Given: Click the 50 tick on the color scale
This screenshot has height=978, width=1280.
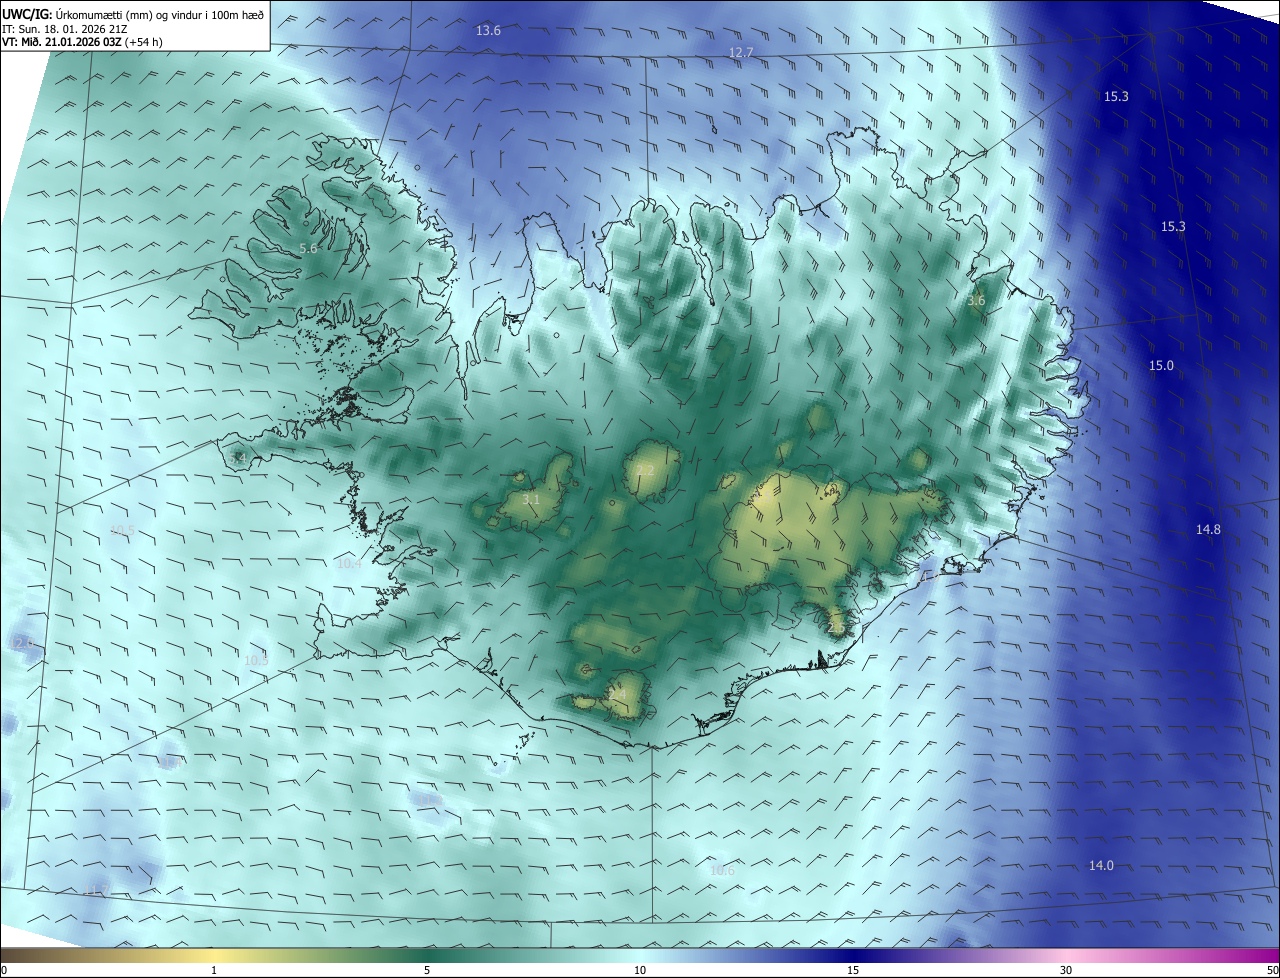Looking at the screenshot, I should (x=1272, y=971).
